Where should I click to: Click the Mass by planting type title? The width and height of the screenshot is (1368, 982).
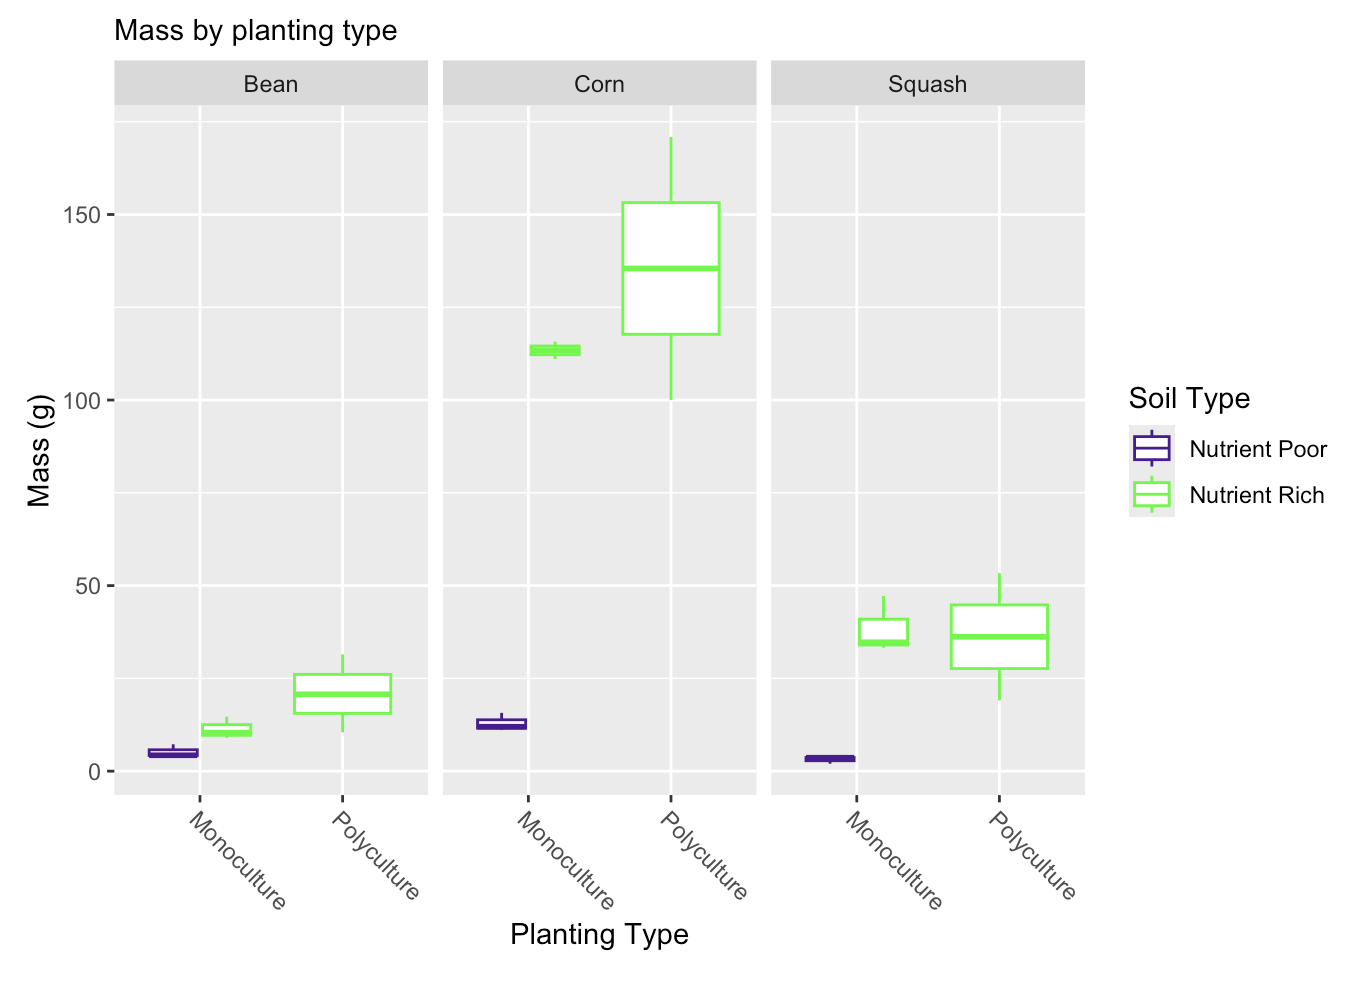coord(256,30)
